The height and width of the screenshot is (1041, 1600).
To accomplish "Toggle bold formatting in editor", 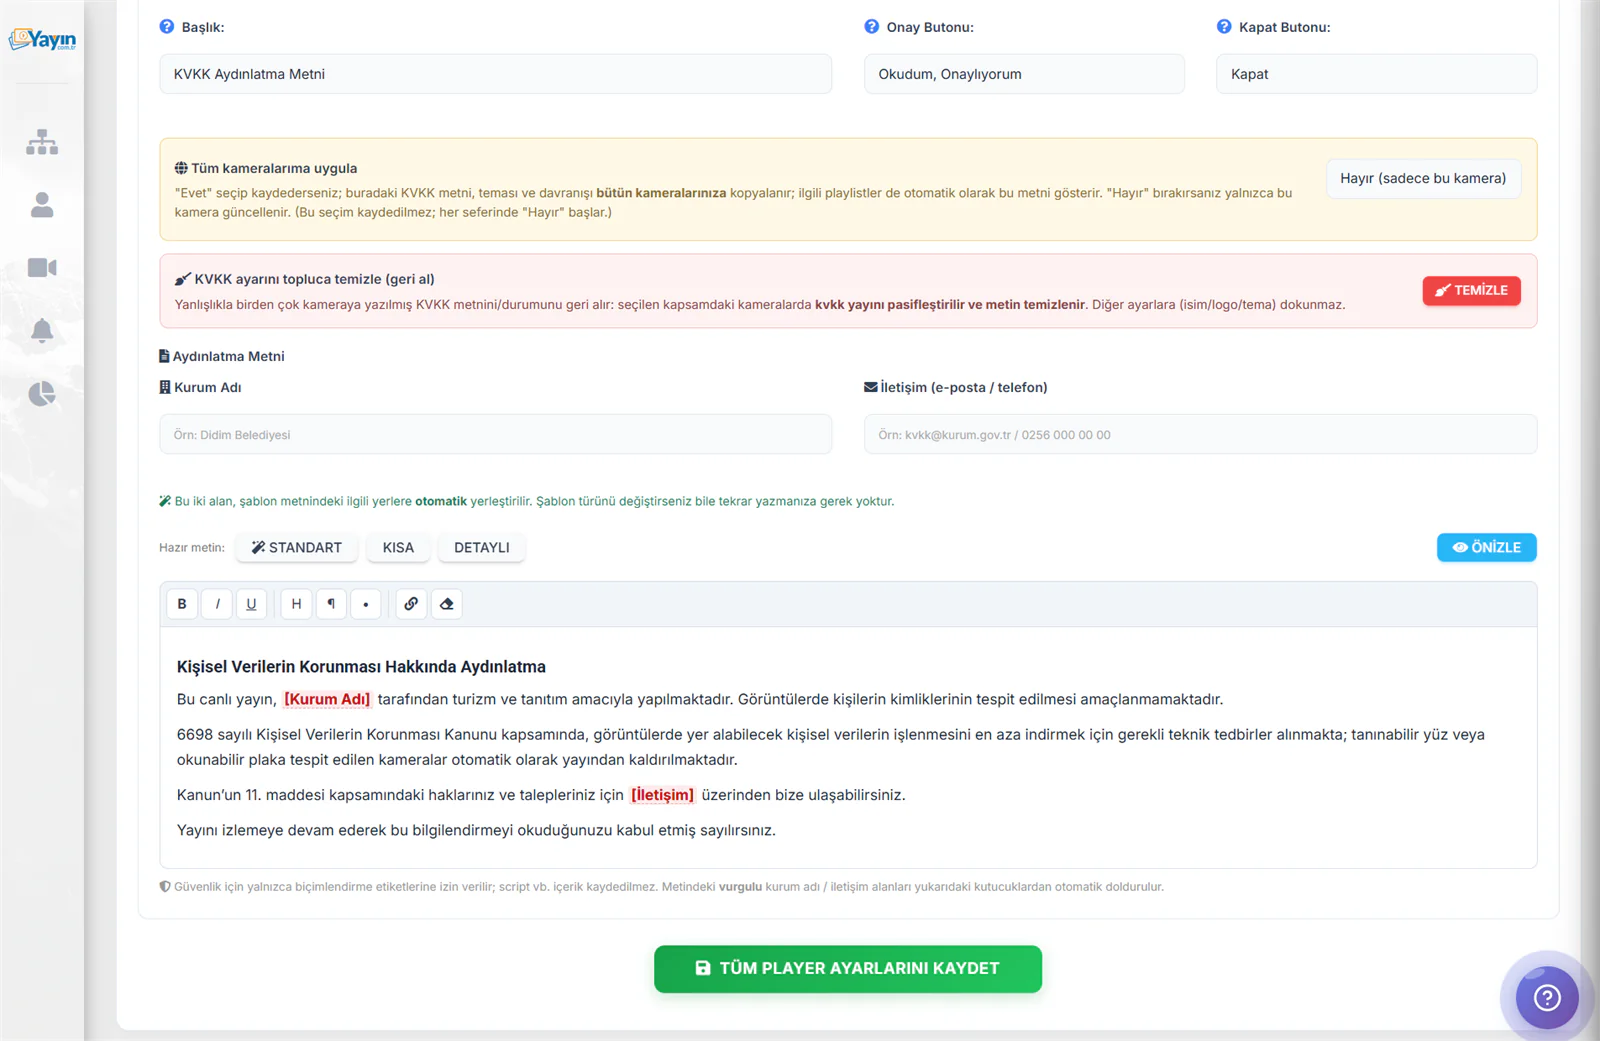I will (182, 604).
